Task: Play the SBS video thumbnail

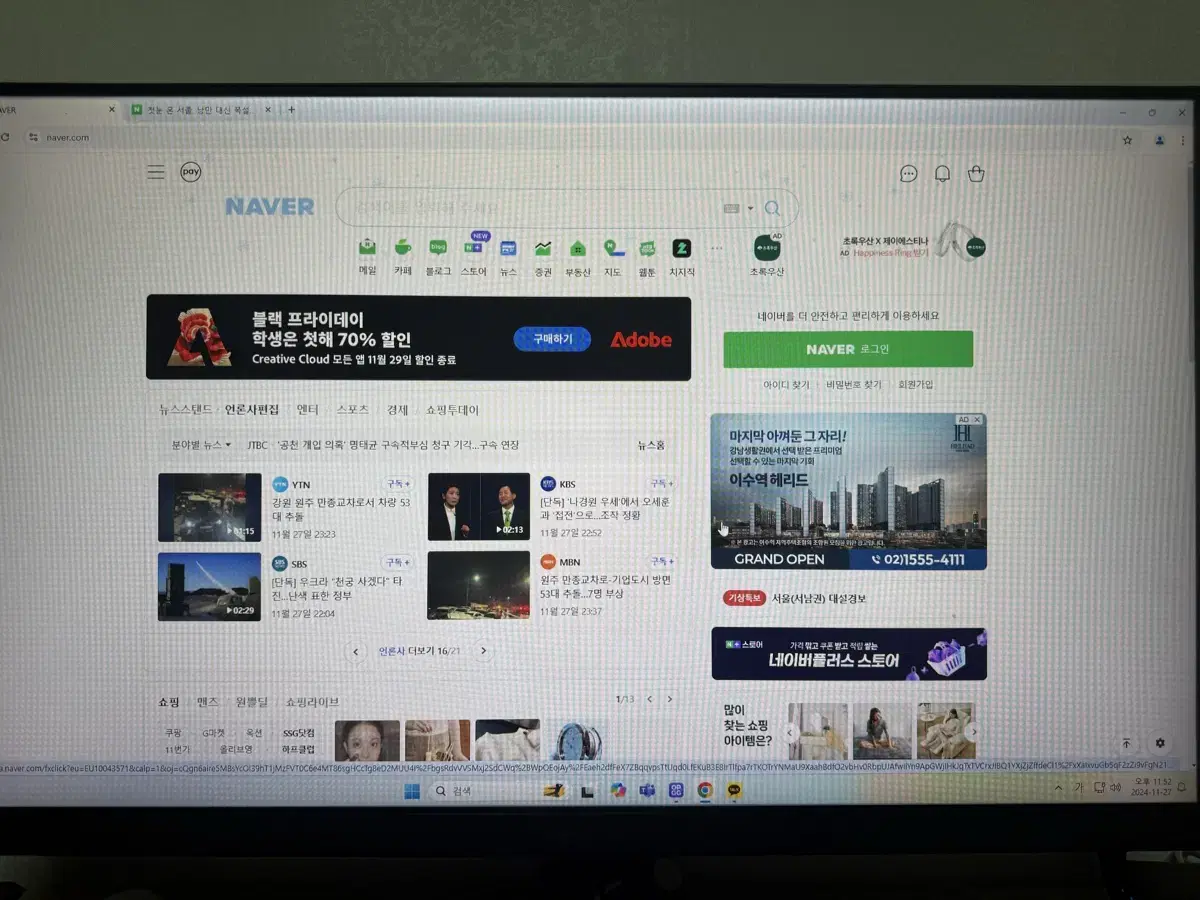Action: point(209,587)
